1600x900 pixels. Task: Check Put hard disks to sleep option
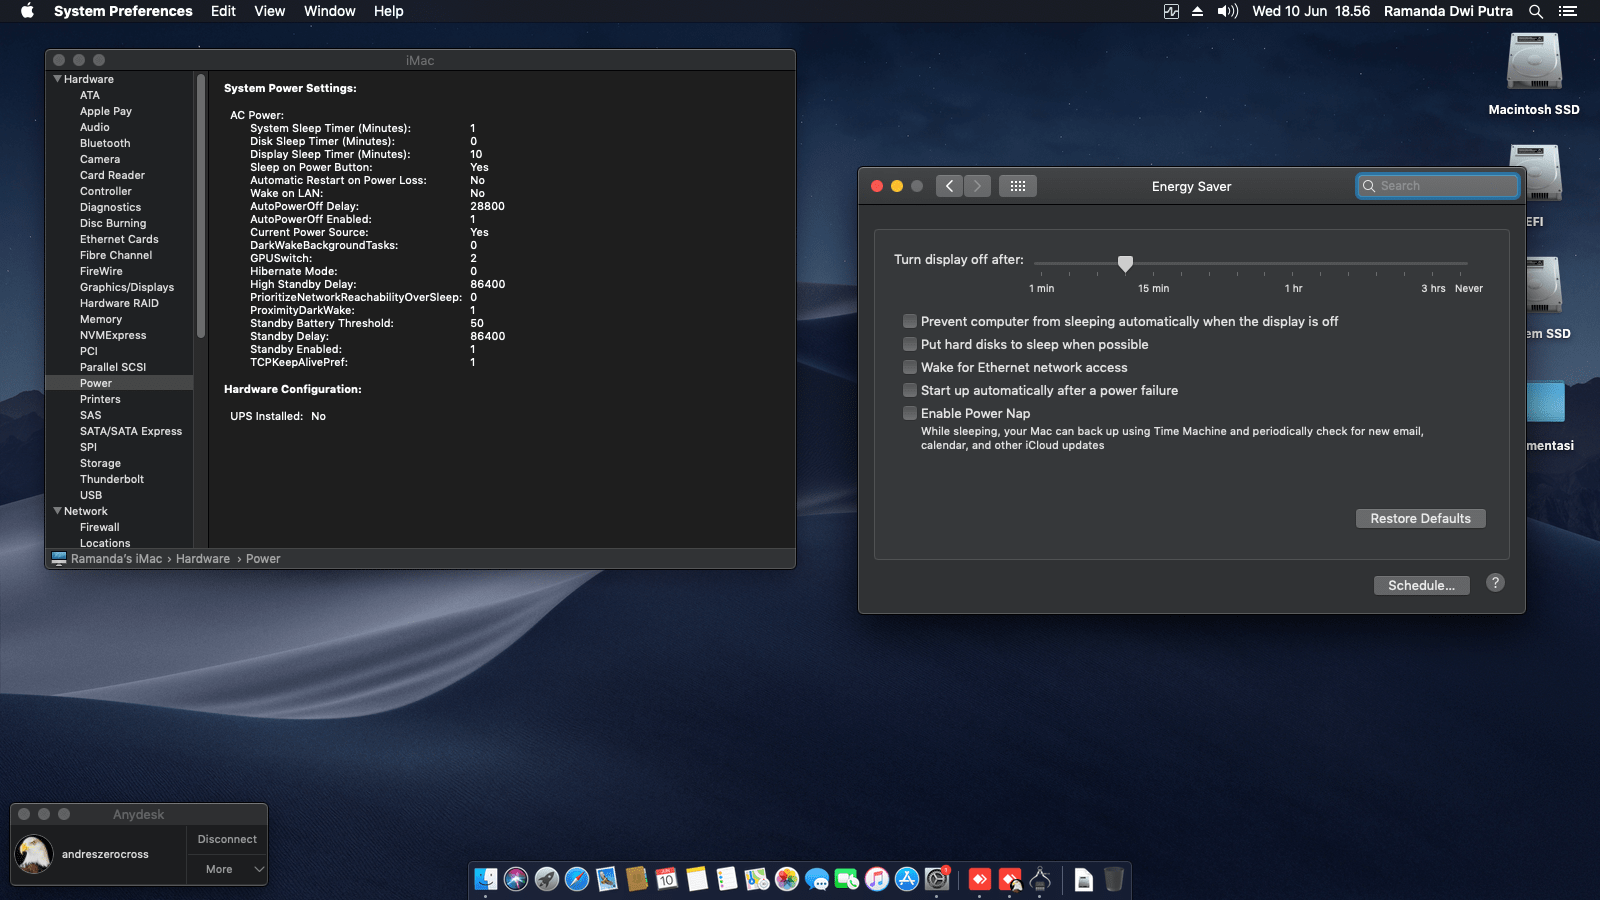tap(910, 344)
